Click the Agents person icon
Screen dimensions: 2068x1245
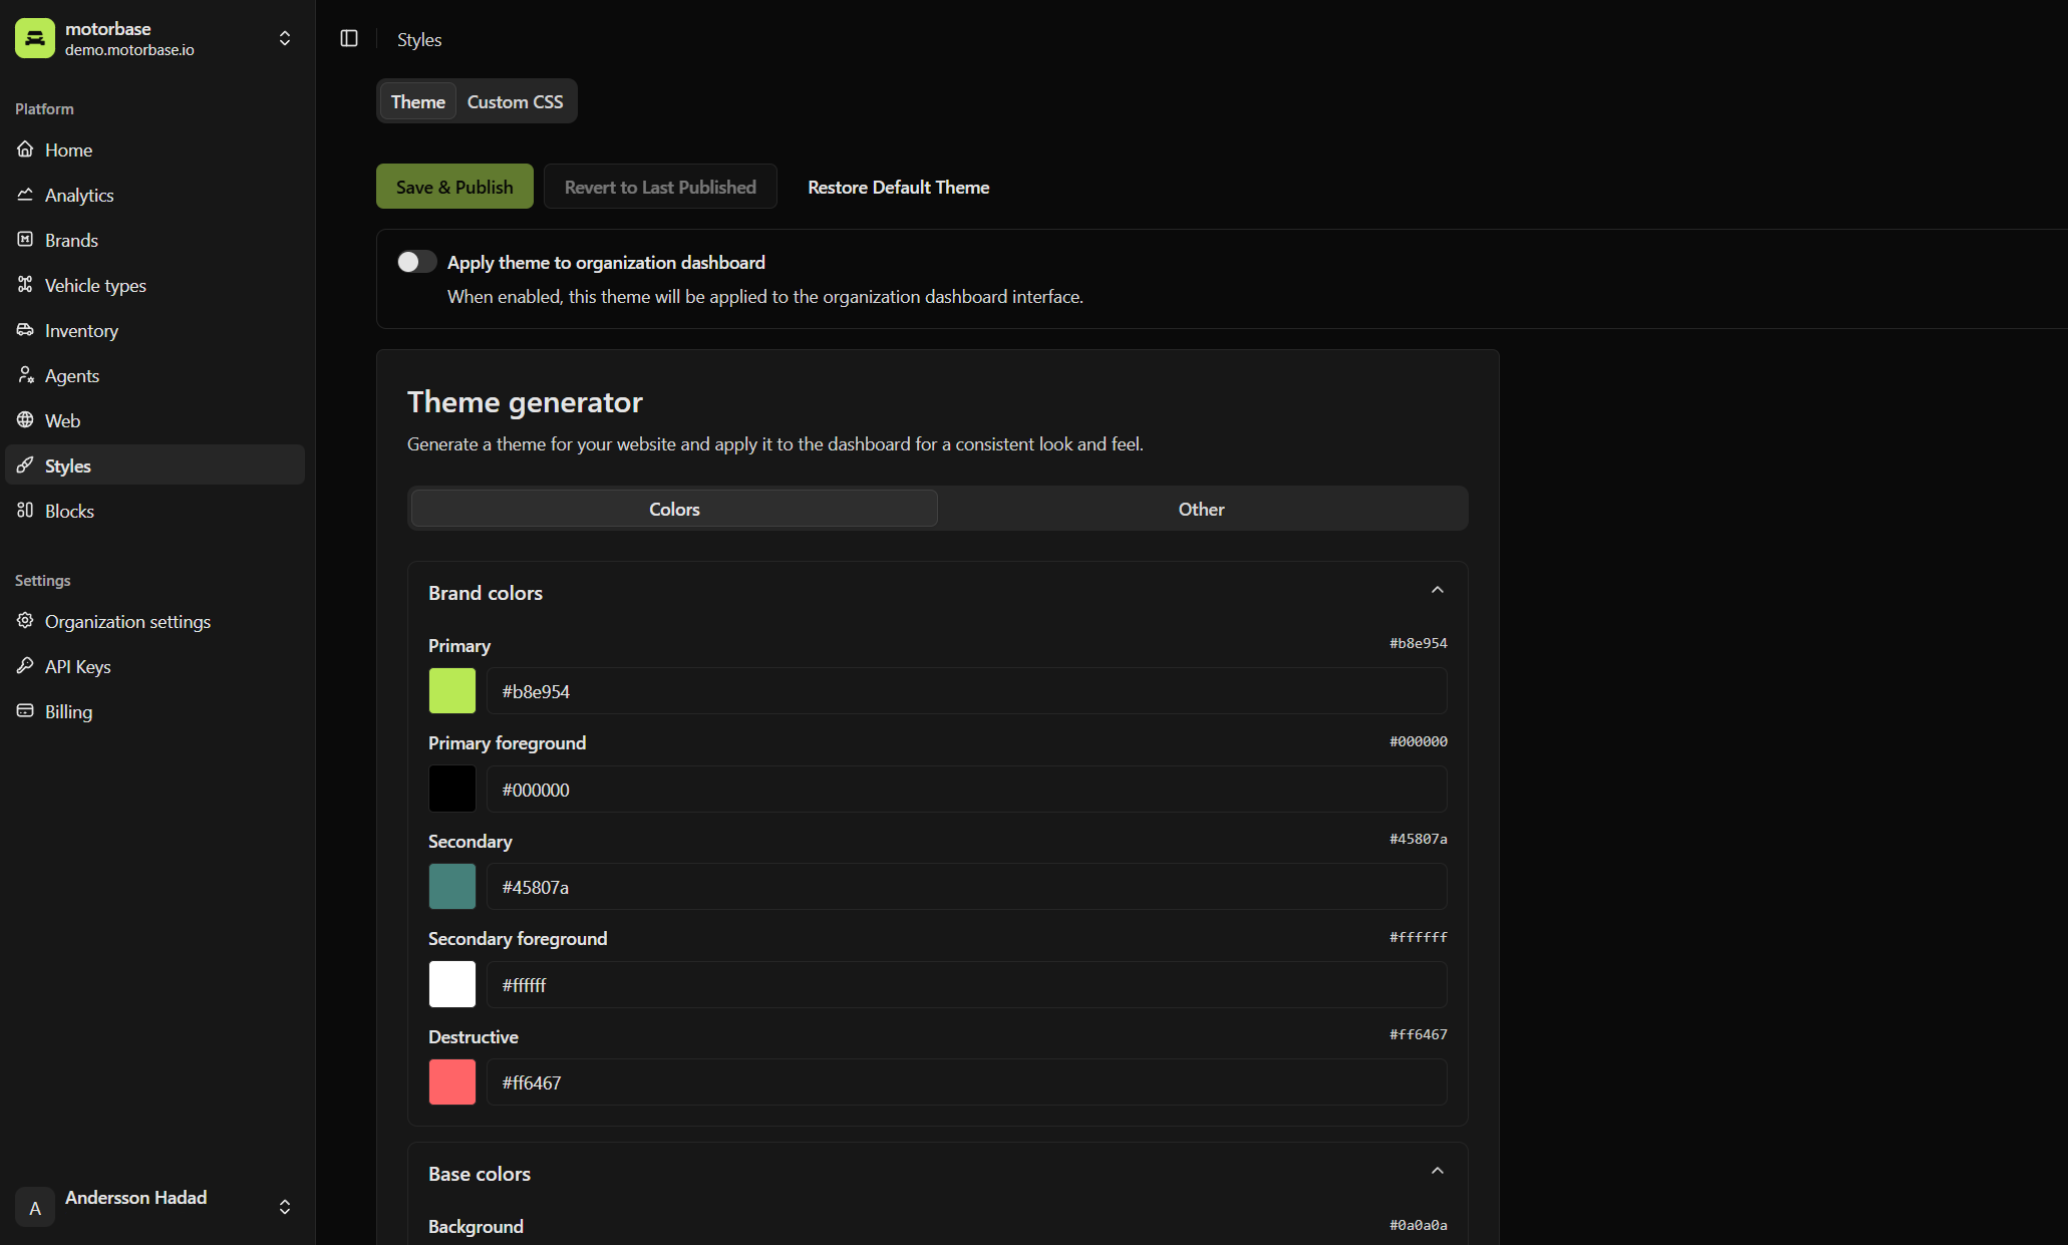[x=25, y=374]
